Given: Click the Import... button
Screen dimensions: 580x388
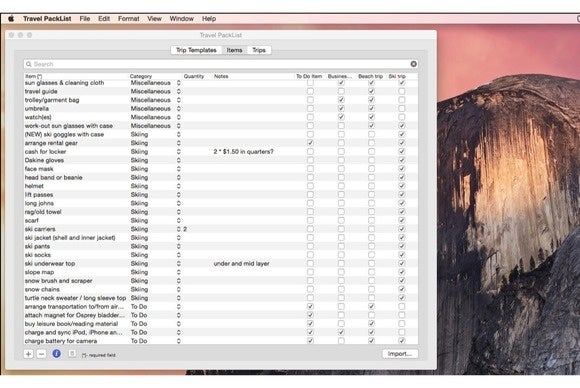Looking at the screenshot, I should pos(400,354).
